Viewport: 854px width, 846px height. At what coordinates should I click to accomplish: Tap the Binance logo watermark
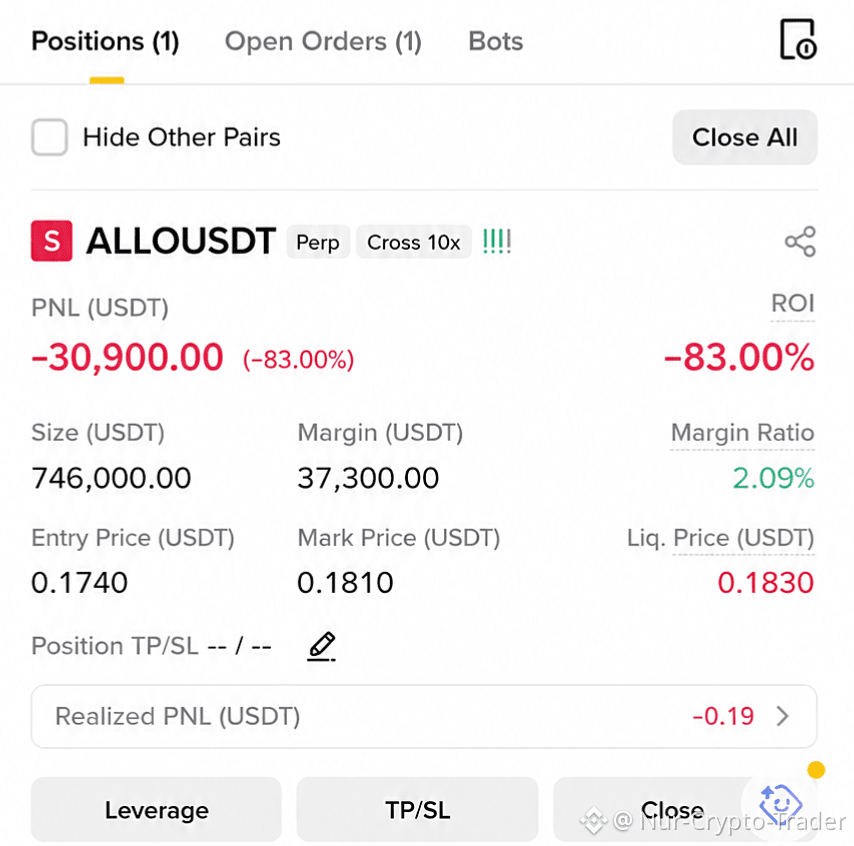point(593,821)
